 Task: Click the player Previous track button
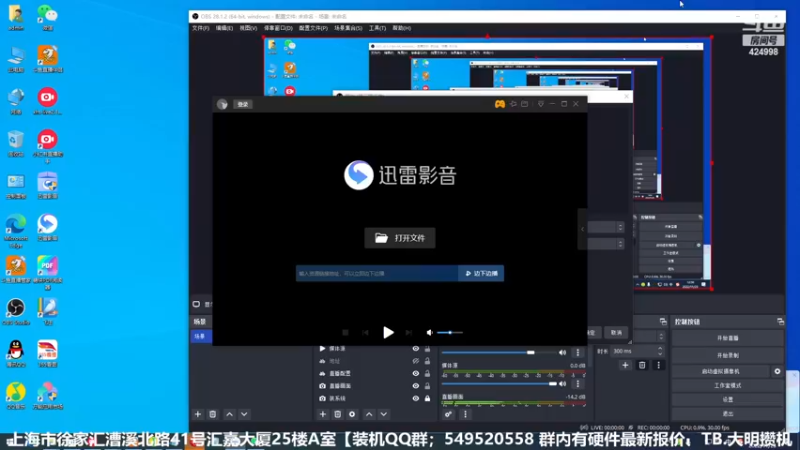[x=365, y=333]
